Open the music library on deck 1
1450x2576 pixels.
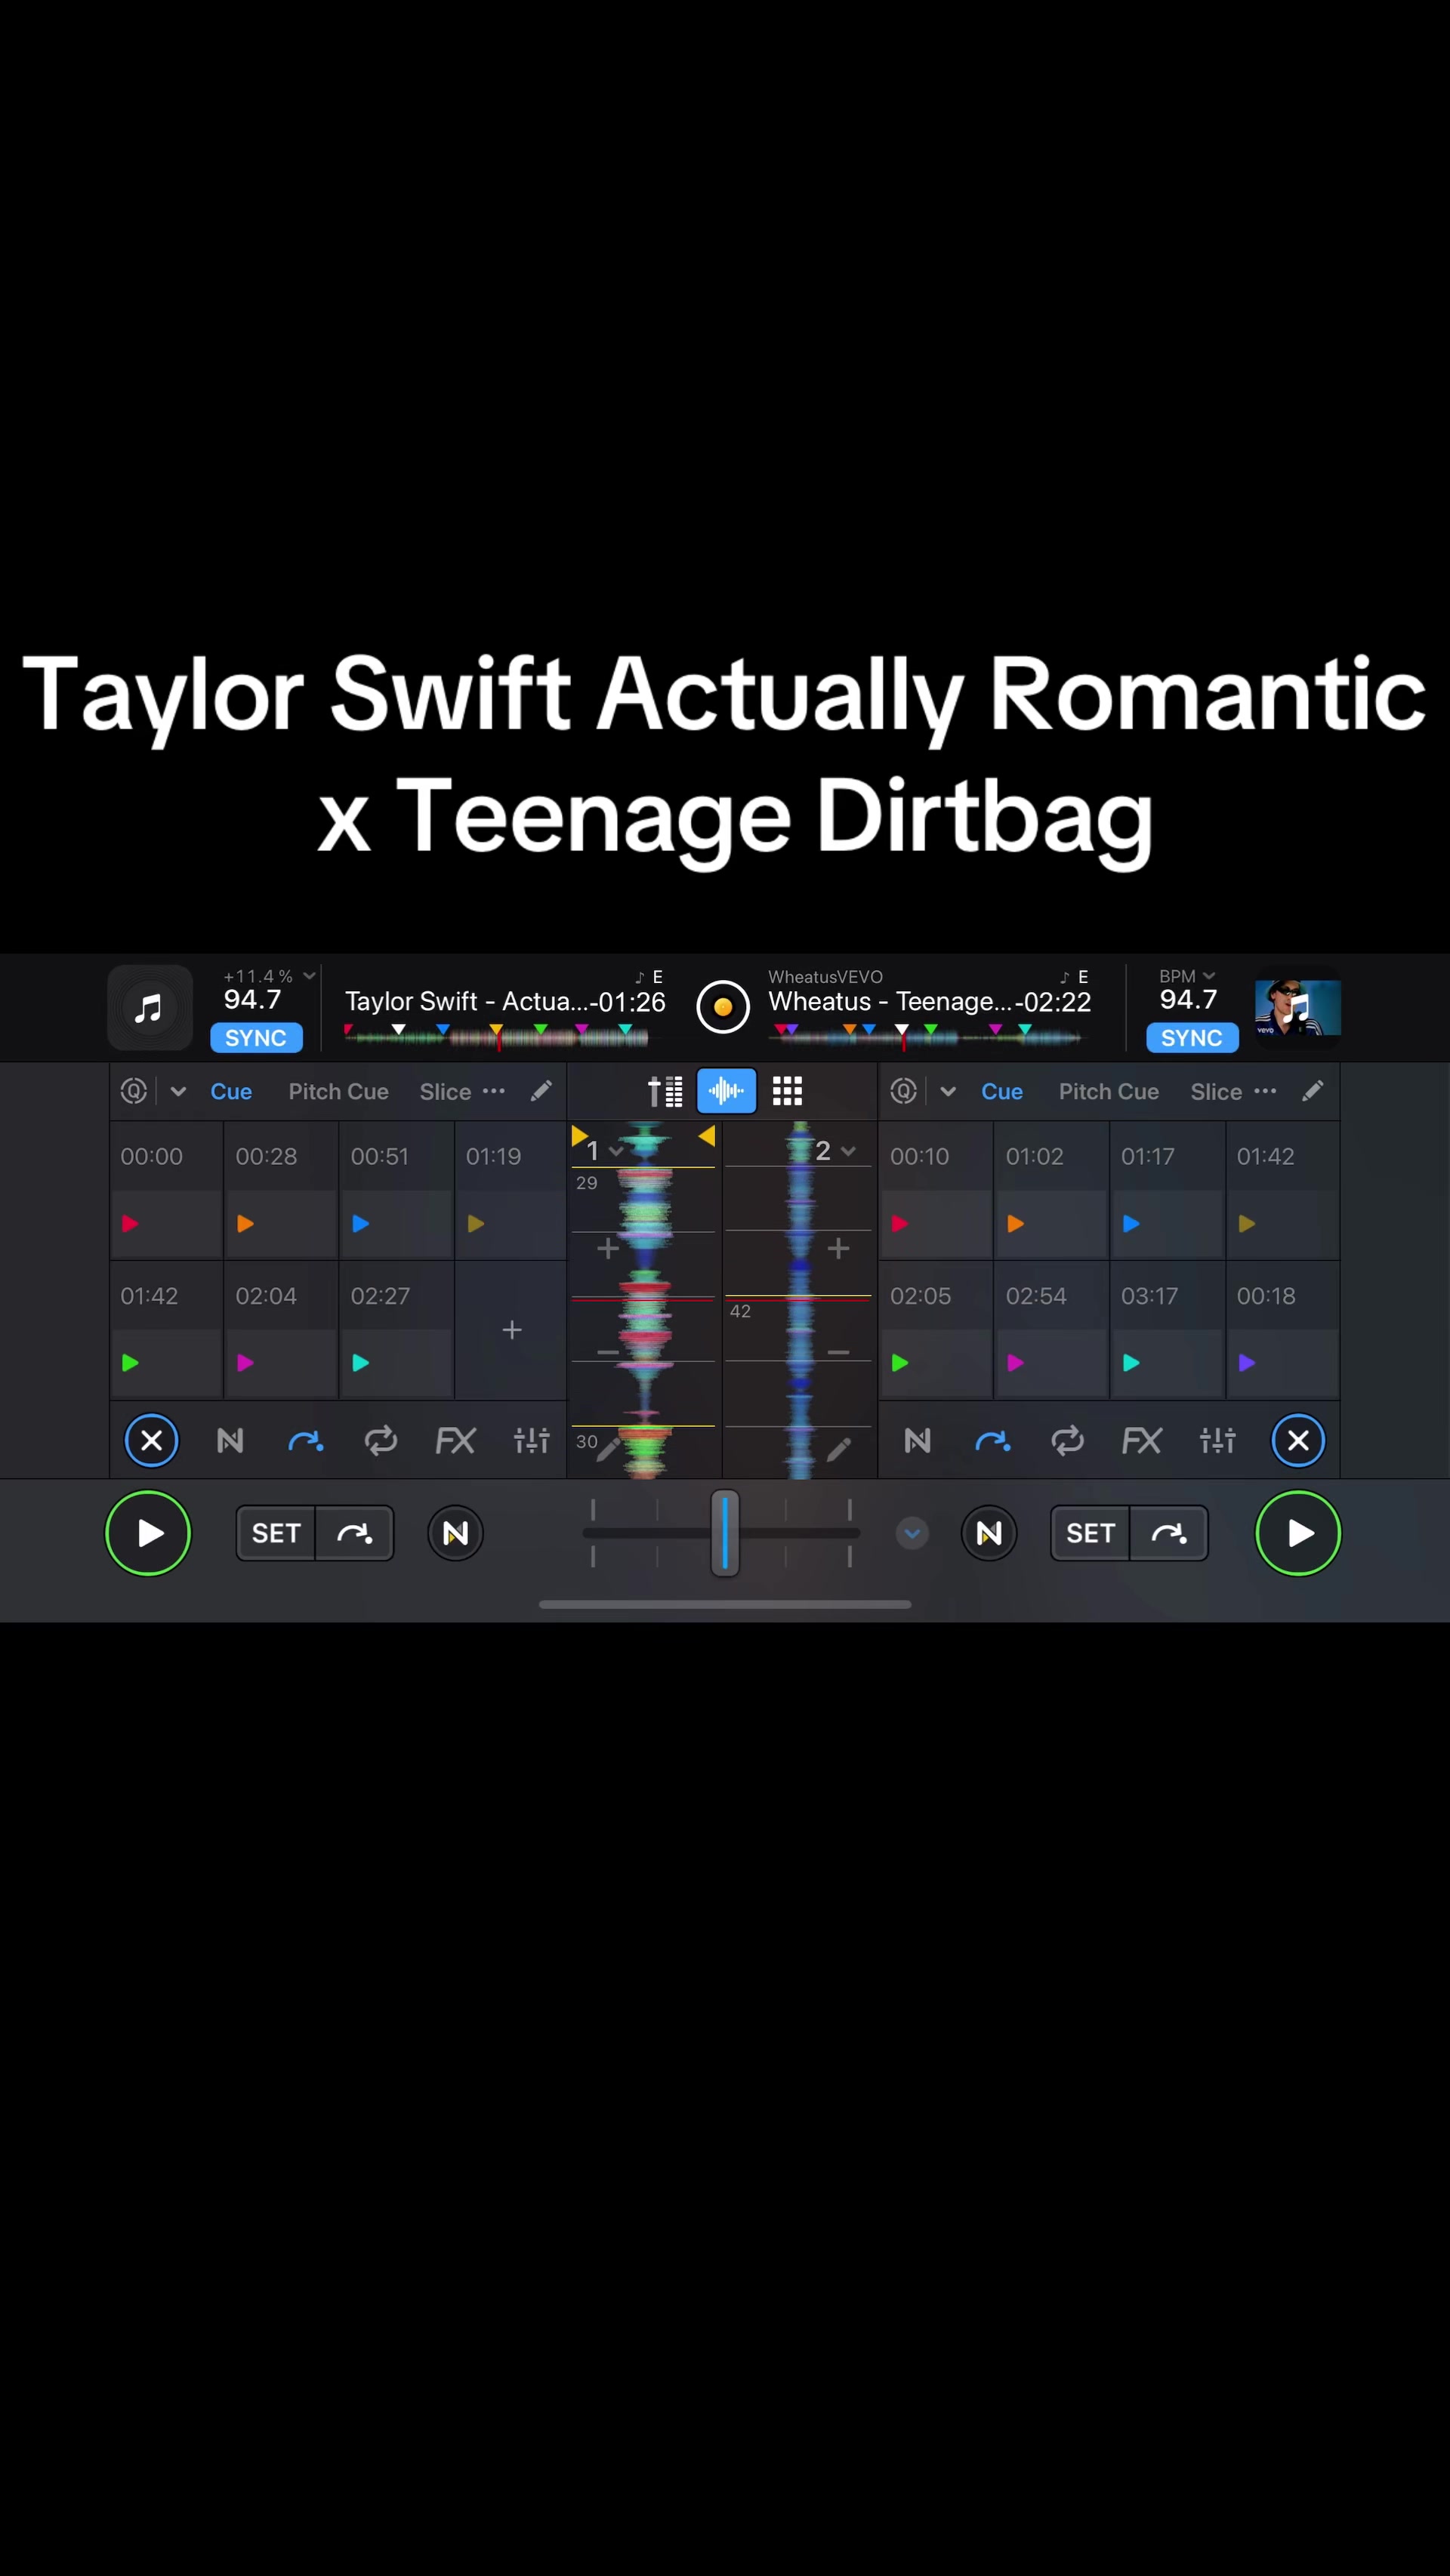(150, 1007)
